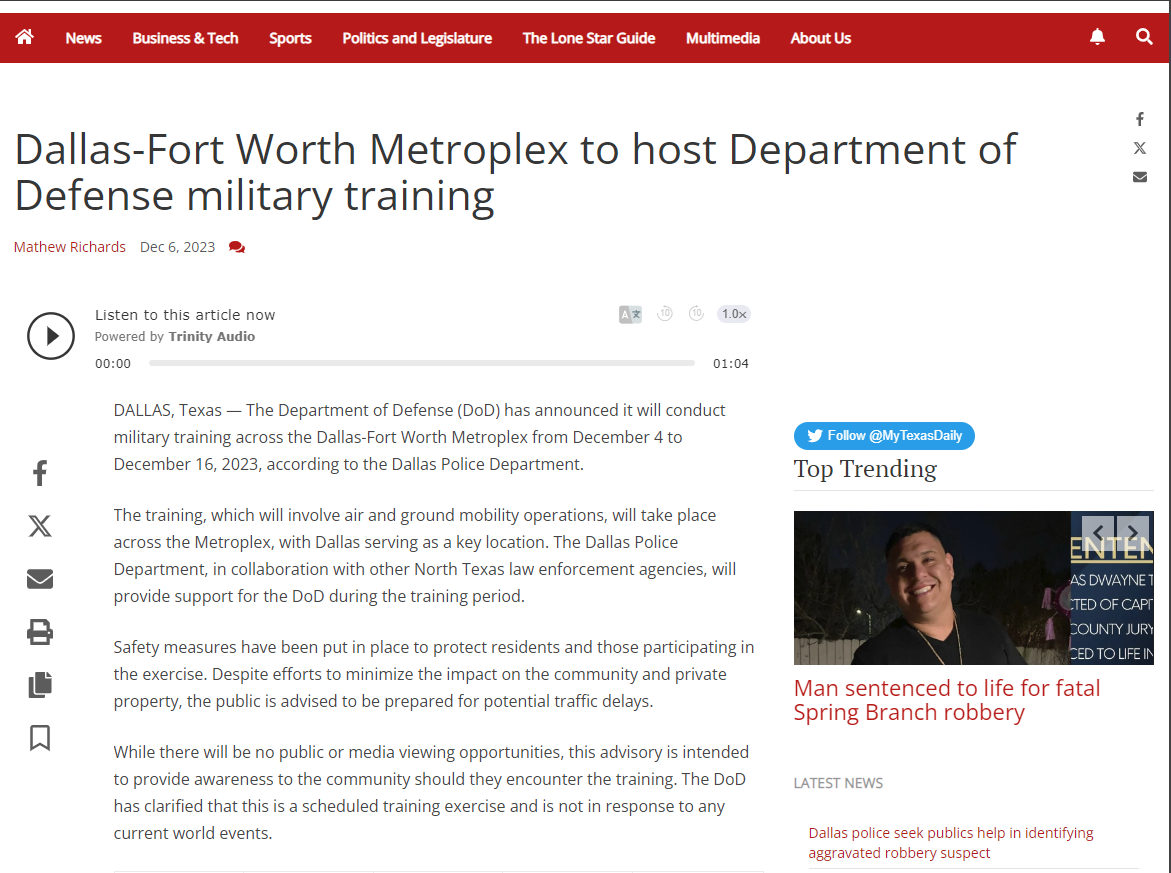Select the 'Top Trending' heading
The width and height of the screenshot is (1171, 873).
pyautogui.click(x=865, y=469)
